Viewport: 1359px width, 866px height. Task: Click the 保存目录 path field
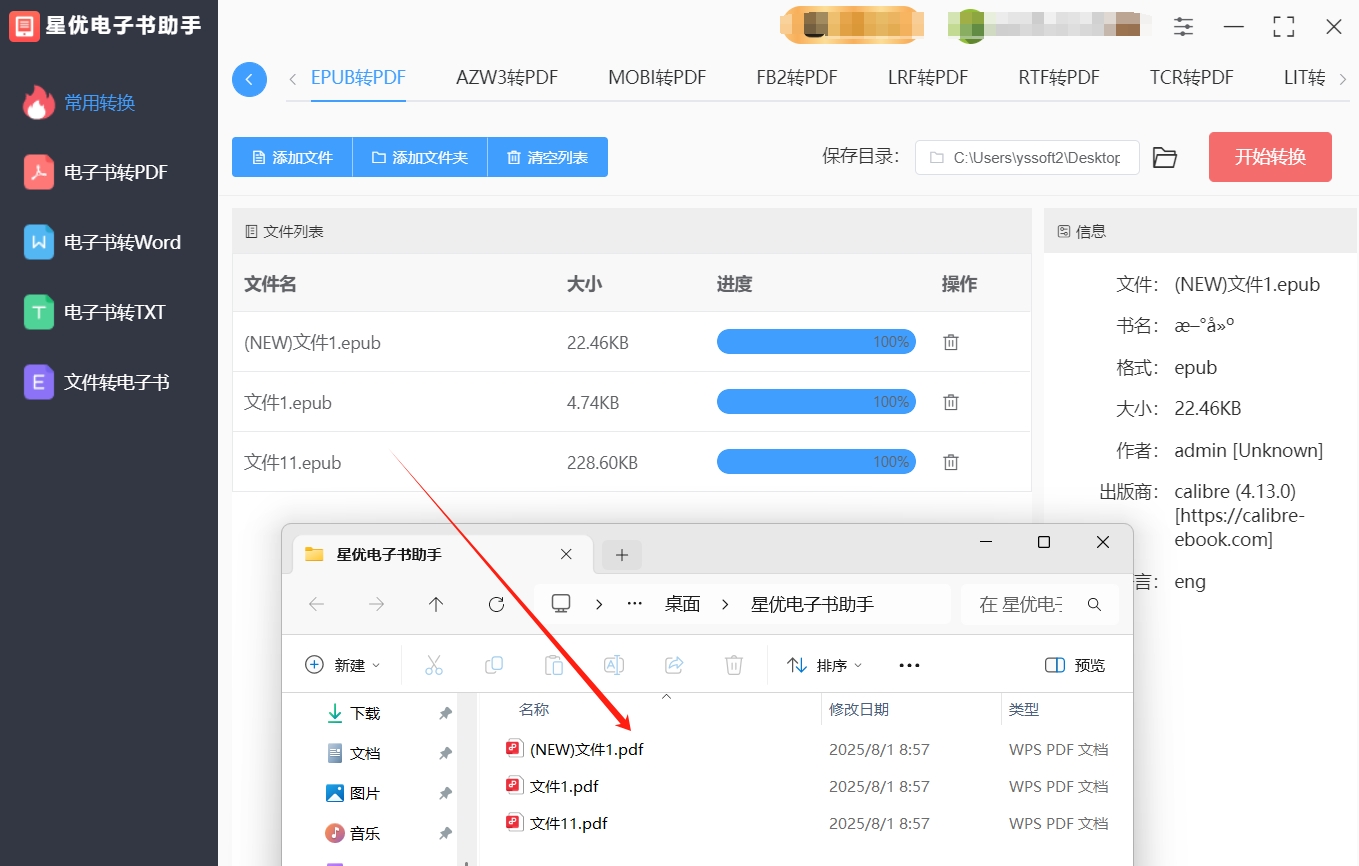click(1027, 158)
